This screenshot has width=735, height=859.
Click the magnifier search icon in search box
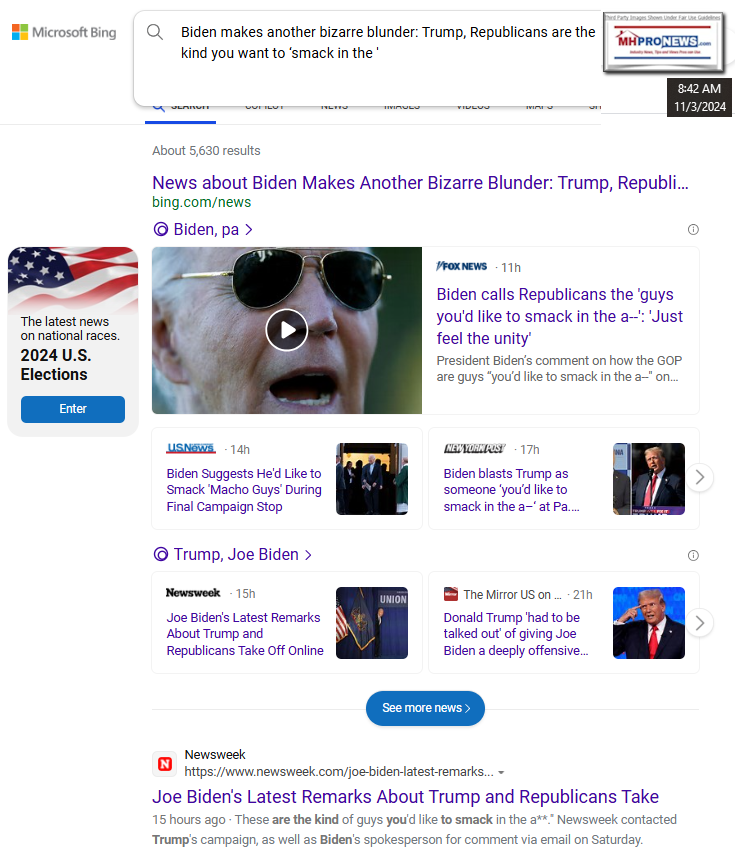[x=155, y=32]
